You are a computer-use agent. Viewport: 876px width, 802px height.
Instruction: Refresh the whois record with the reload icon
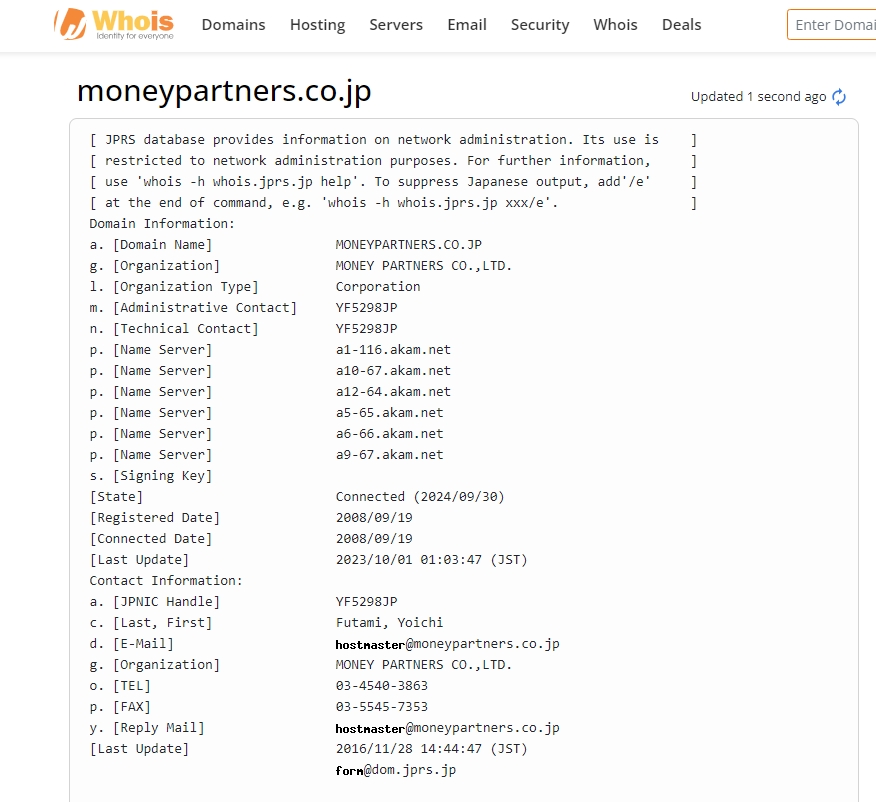pyautogui.click(x=839, y=97)
